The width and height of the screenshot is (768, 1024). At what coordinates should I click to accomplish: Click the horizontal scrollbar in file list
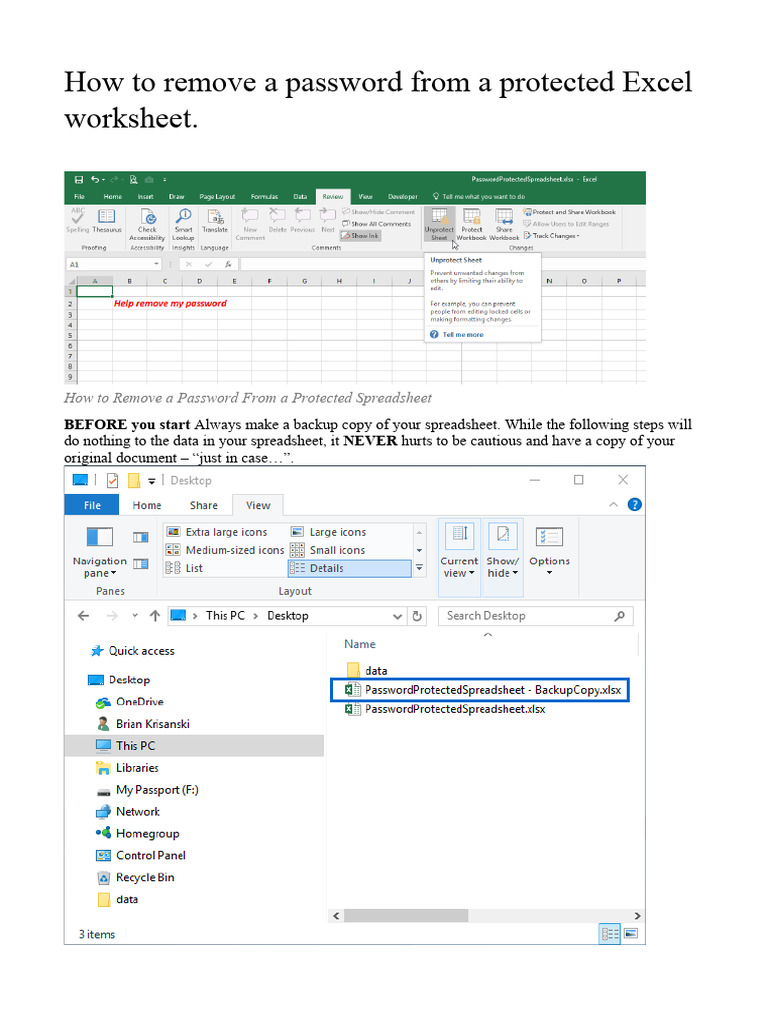pos(406,916)
